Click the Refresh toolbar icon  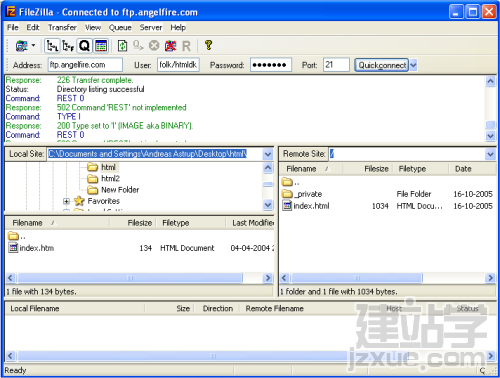[x=122, y=46]
